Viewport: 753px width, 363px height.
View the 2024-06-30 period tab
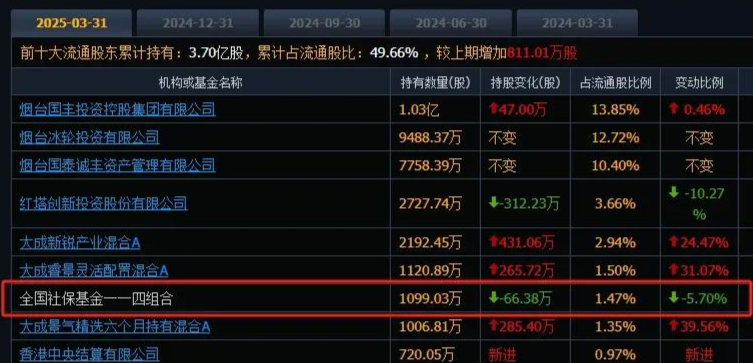(x=451, y=23)
